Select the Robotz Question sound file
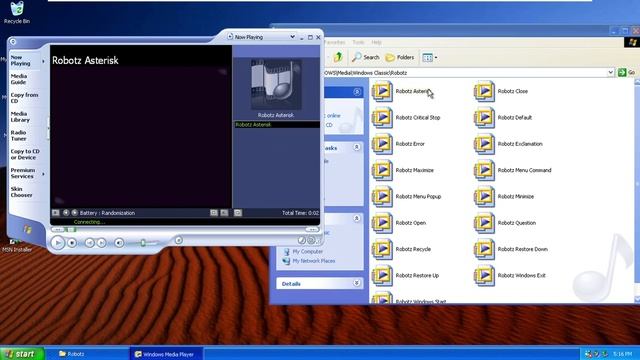Image resolution: width=640 pixels, height=360 pixels. click(505, 223)
